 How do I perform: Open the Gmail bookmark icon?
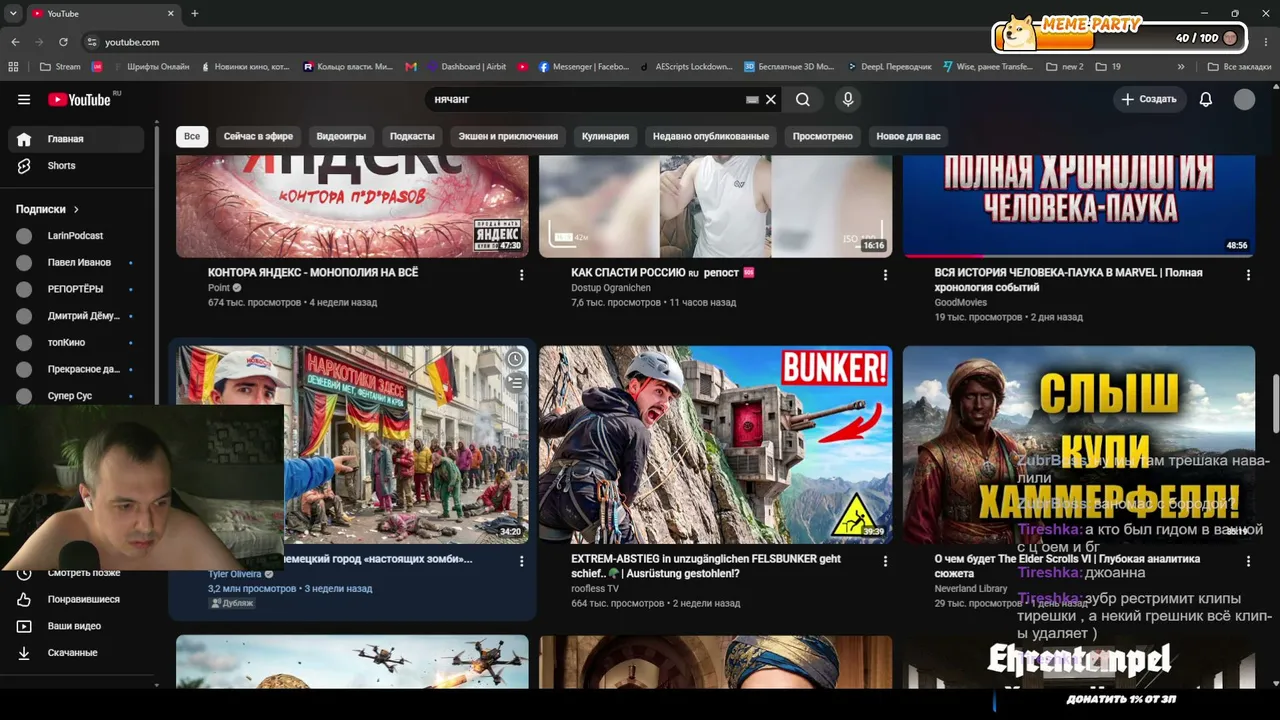(411, 67)
